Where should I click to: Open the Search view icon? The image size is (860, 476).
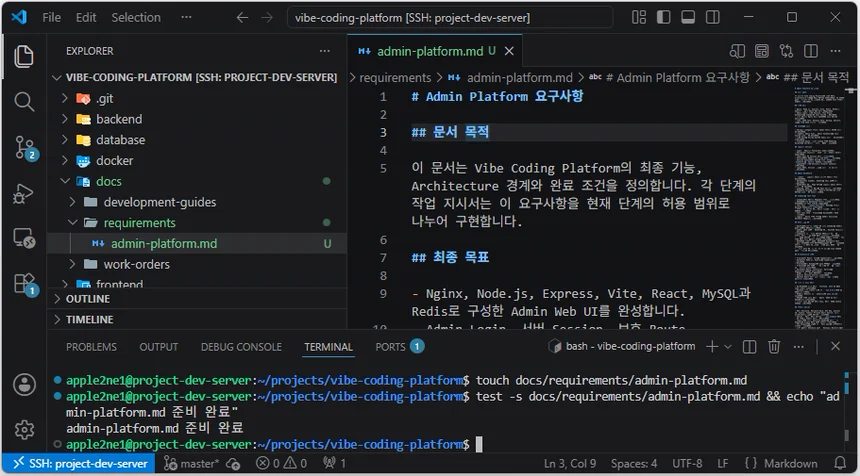point(24,101)
